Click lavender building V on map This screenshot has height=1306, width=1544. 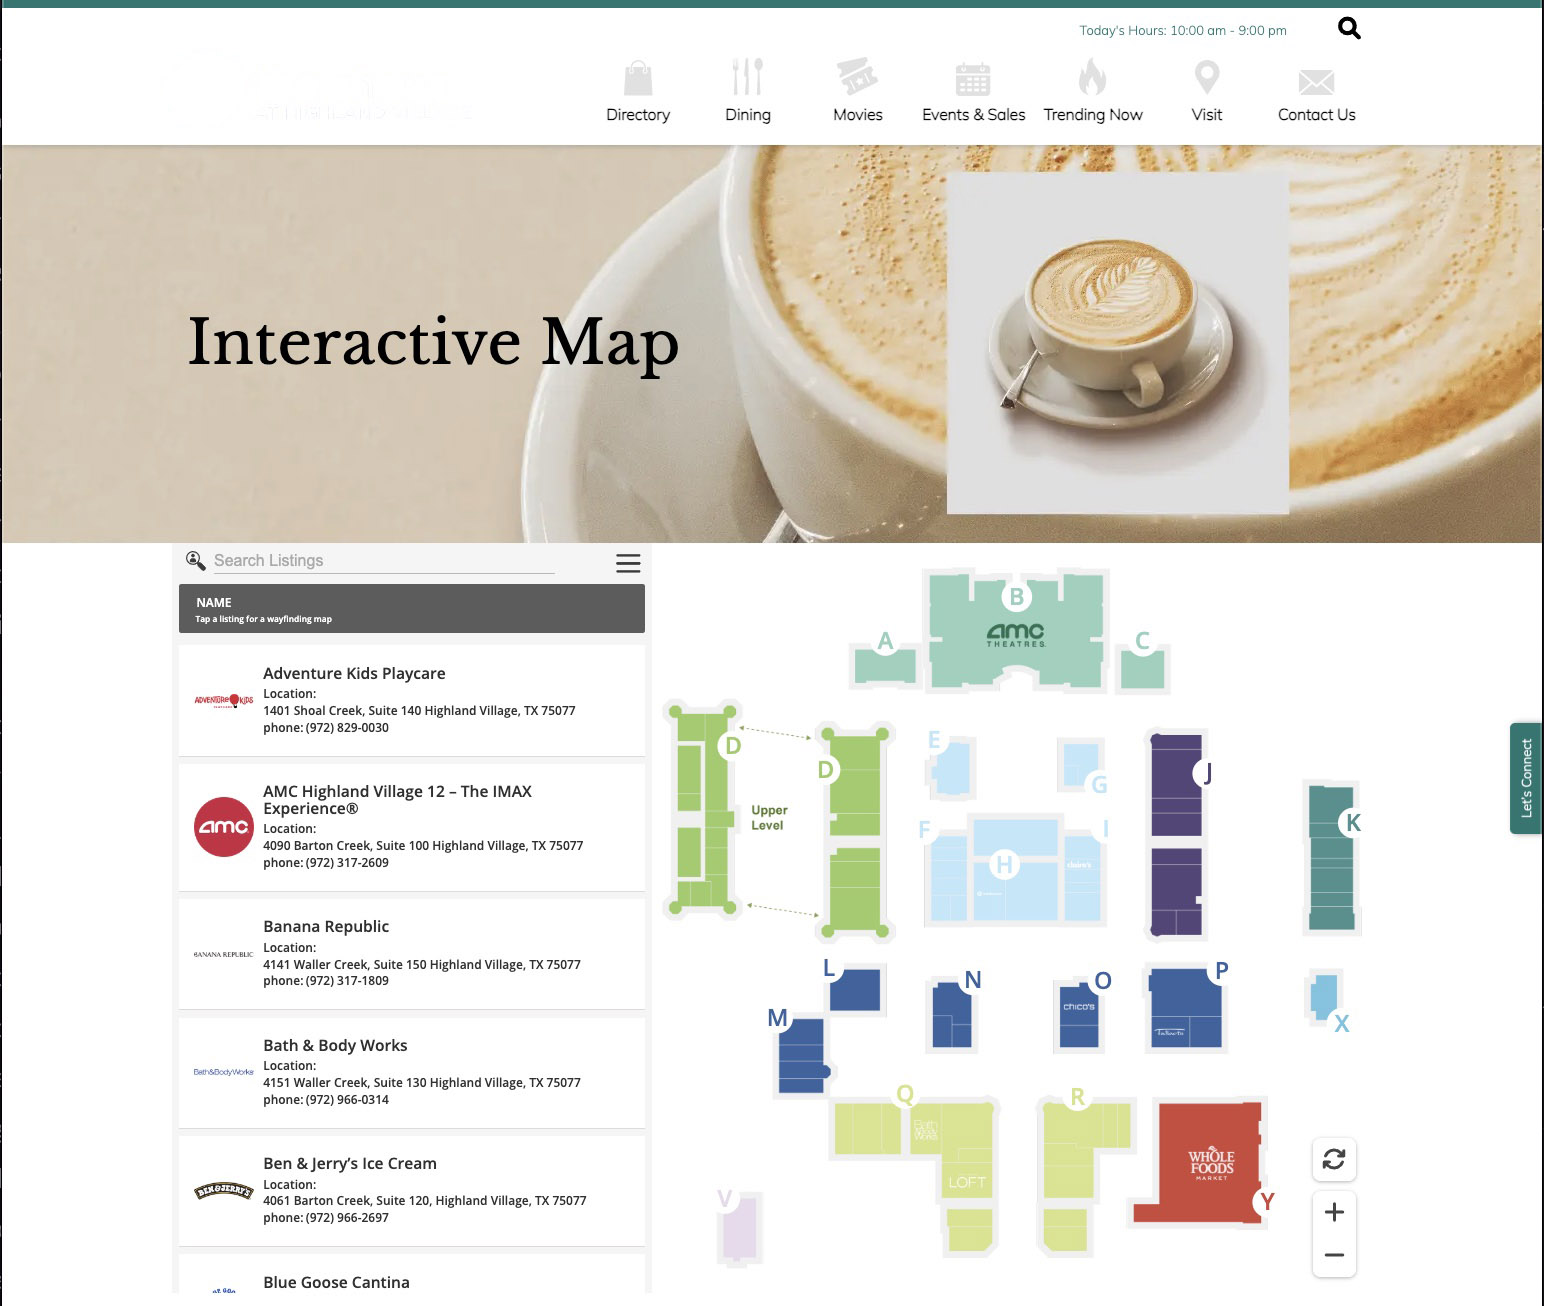739,1228
